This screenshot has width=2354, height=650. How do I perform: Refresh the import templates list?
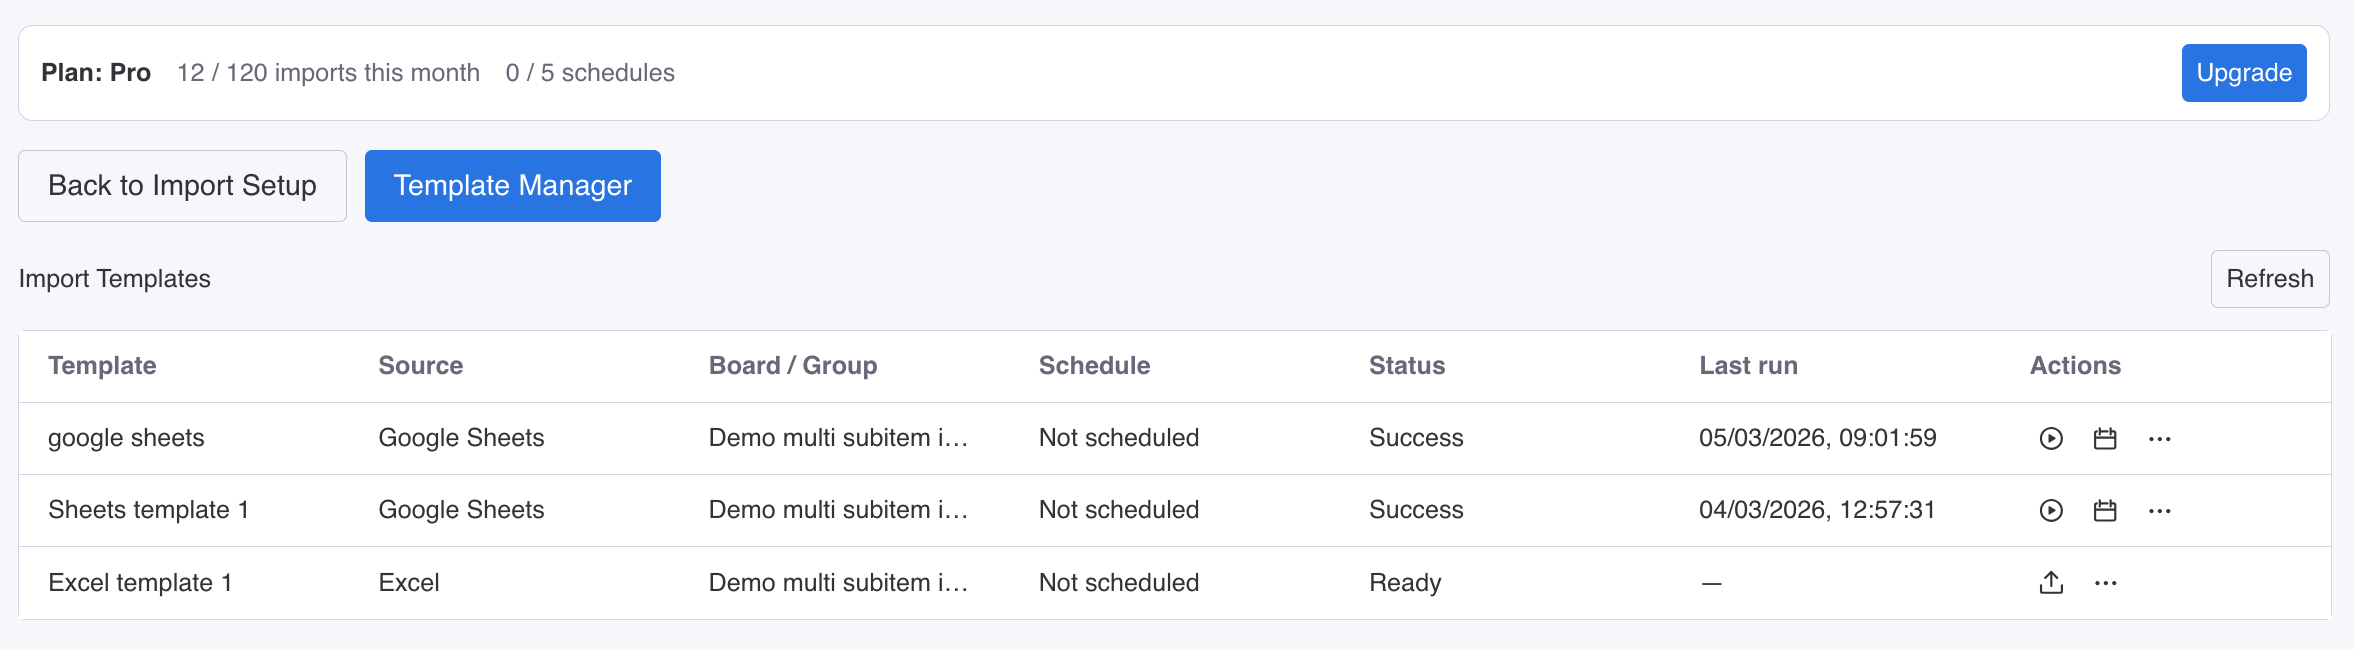[x=2269, y=279]
